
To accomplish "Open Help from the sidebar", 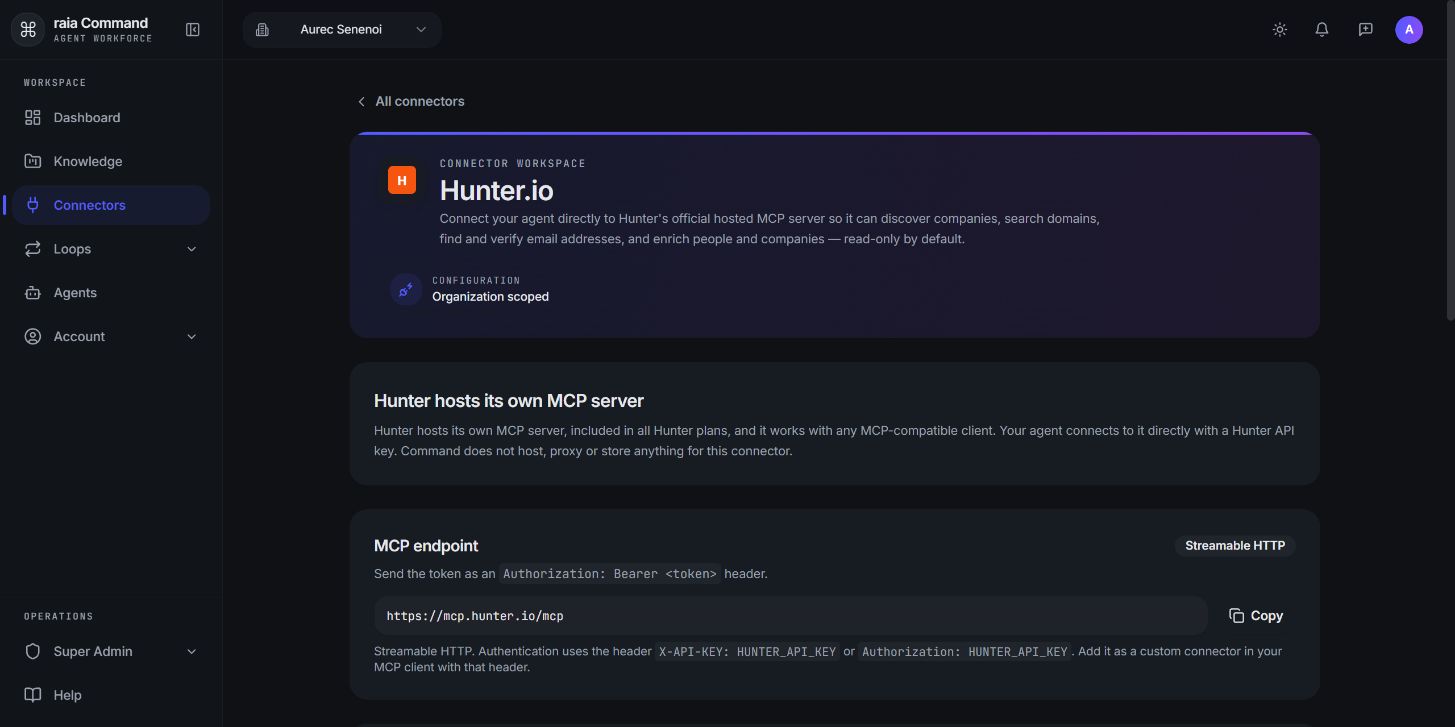I will point(111,695).
